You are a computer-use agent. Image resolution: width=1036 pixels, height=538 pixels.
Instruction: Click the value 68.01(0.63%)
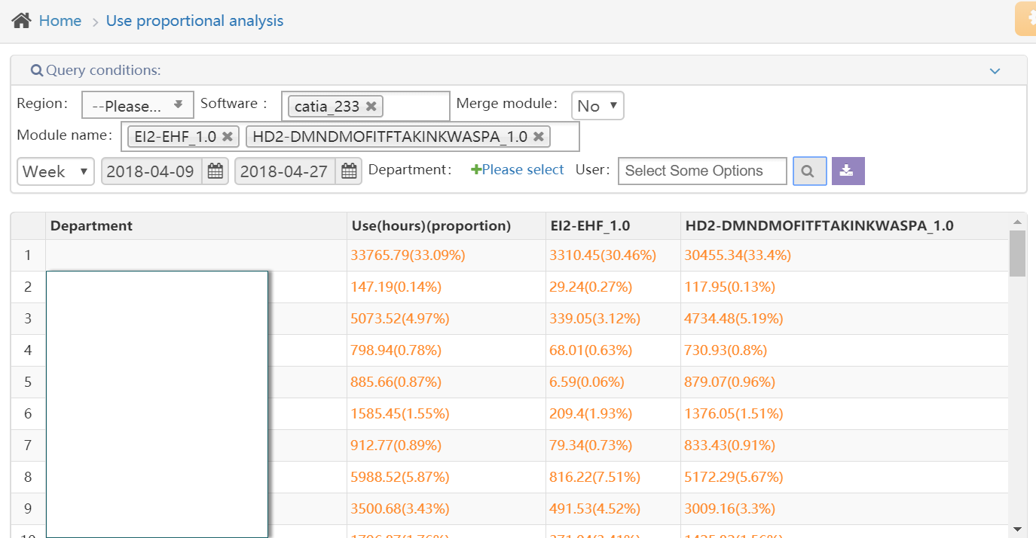(591, 350)
